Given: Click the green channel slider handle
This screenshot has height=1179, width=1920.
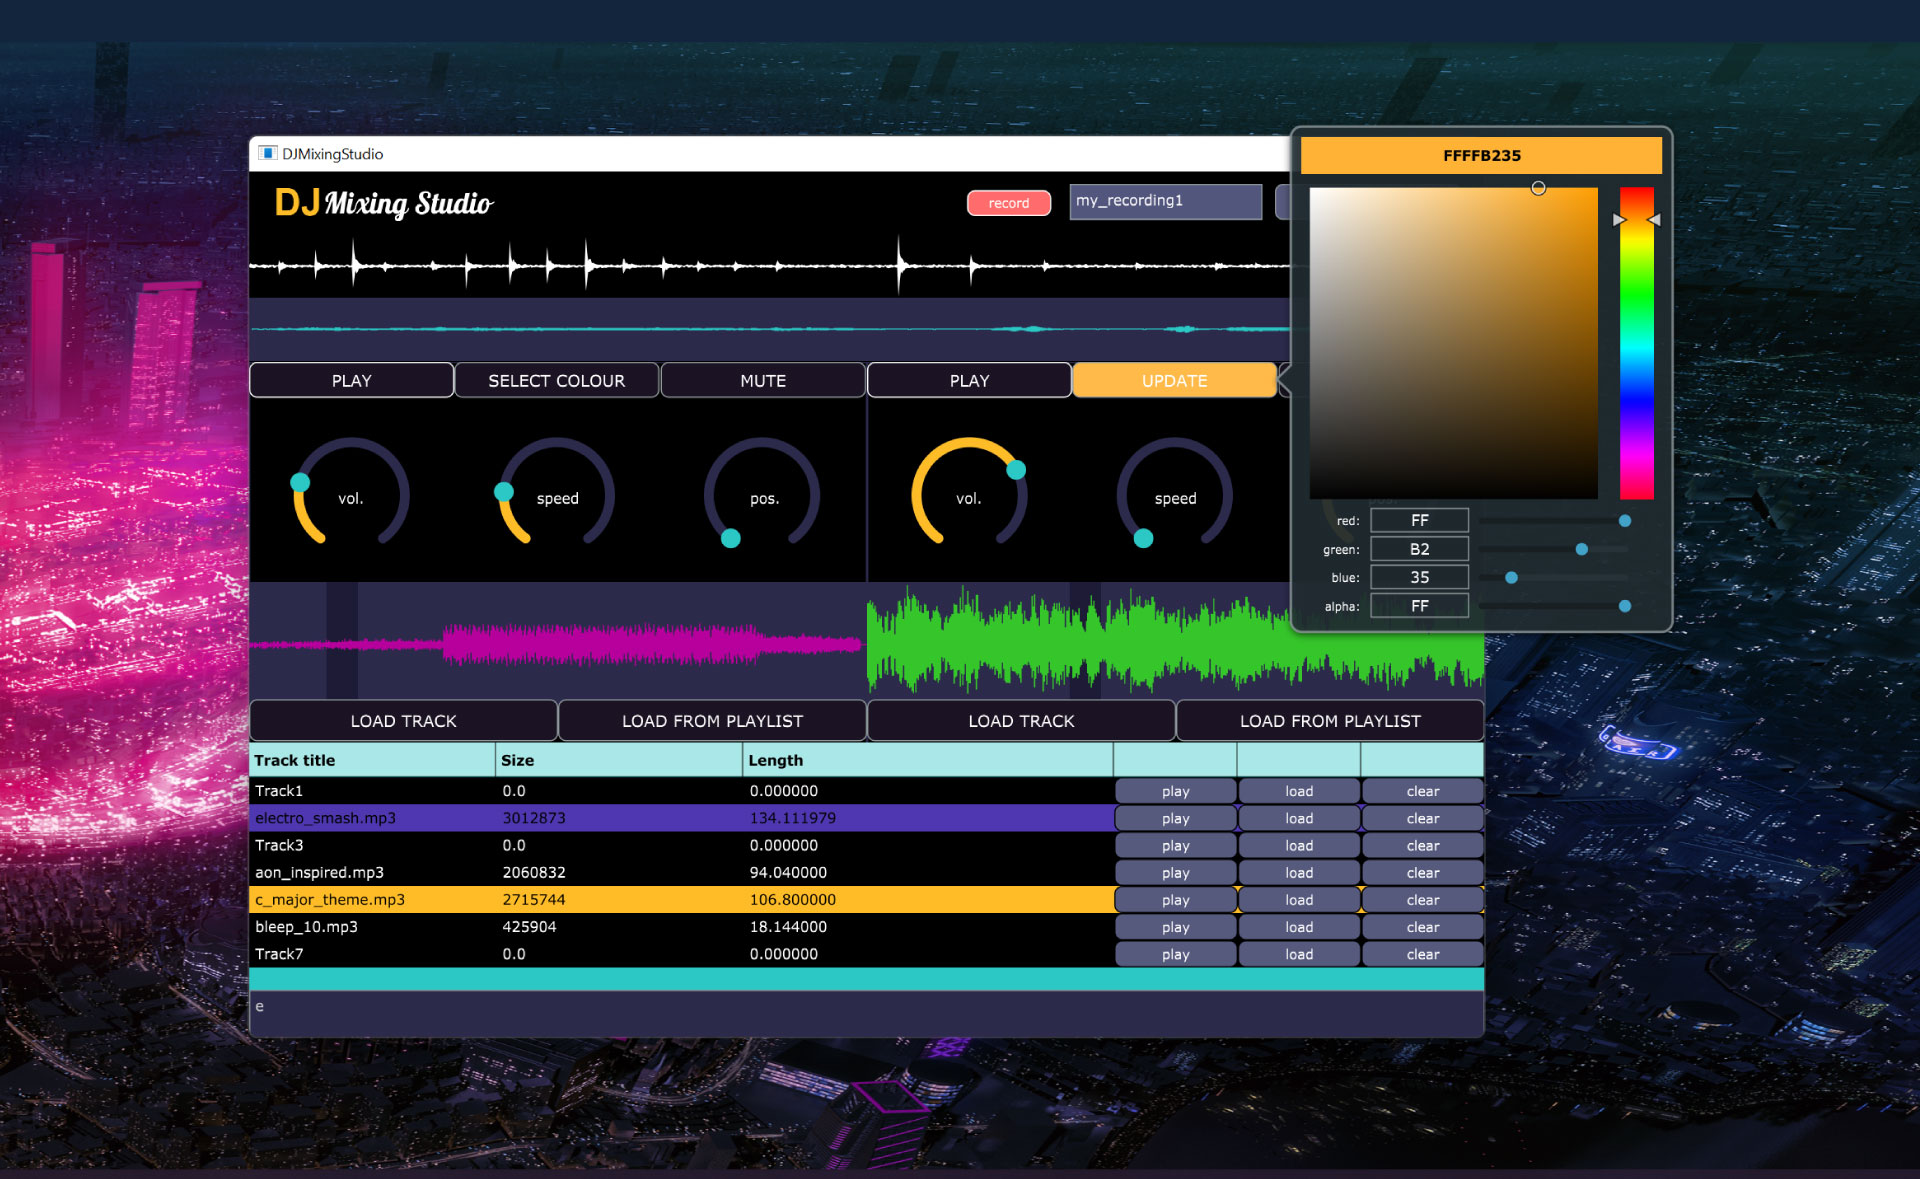Looking at the screenshot, I should coord(1581,549).
